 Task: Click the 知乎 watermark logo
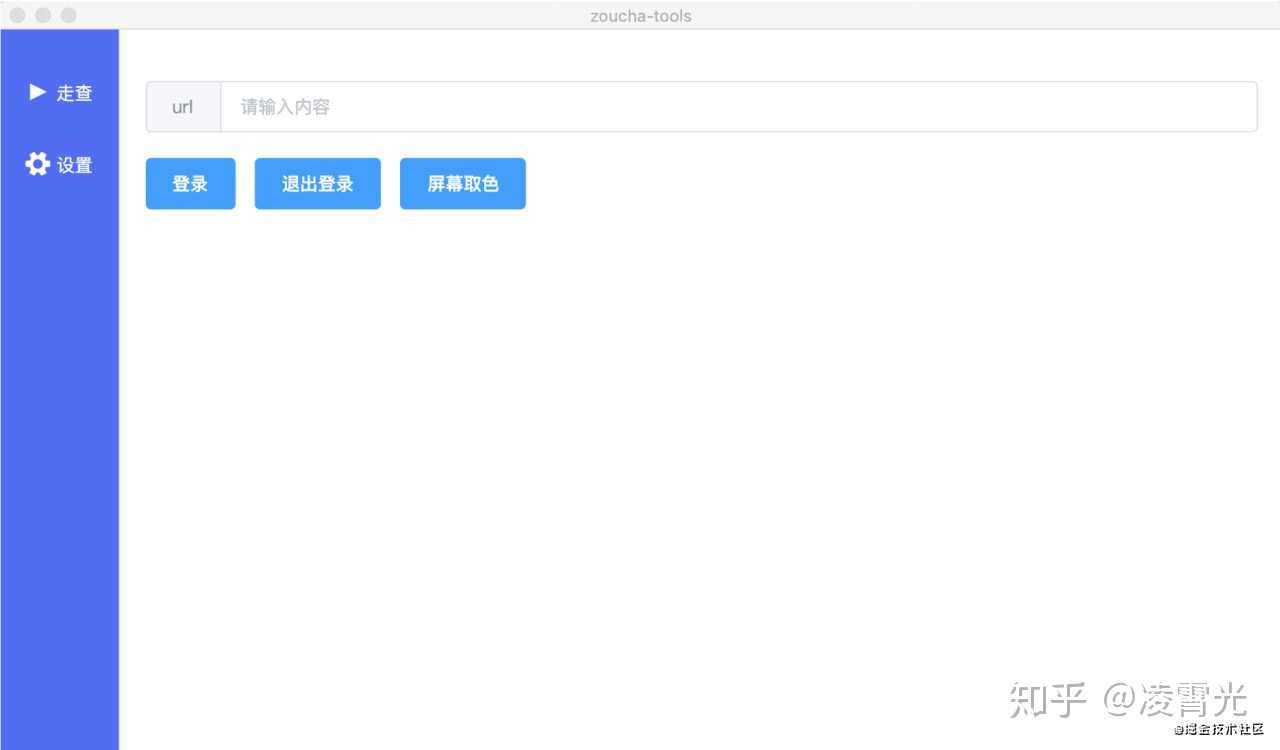[1048, 699]
